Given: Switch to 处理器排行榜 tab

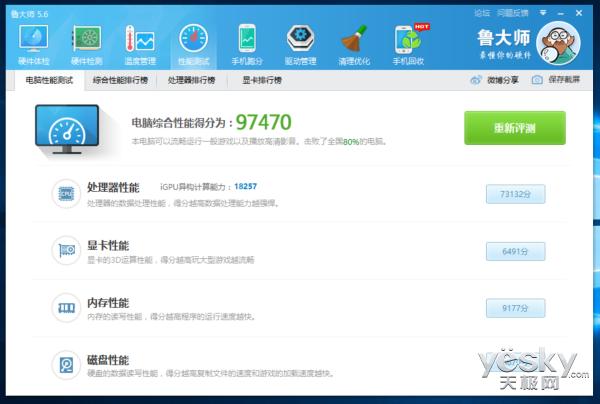Looking at the screenshot, I should tap(192, 80).
